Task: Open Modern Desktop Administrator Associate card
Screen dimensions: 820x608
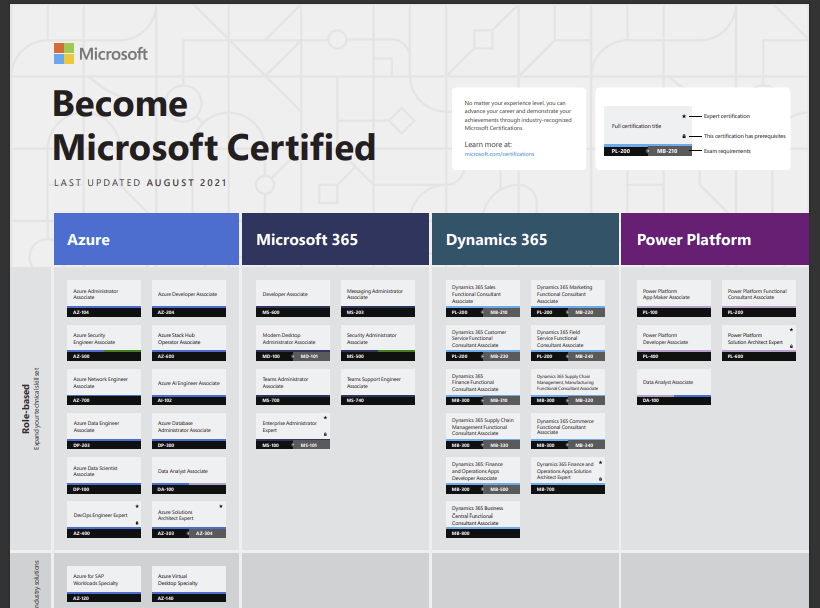Action: click(x=293, y=343)
